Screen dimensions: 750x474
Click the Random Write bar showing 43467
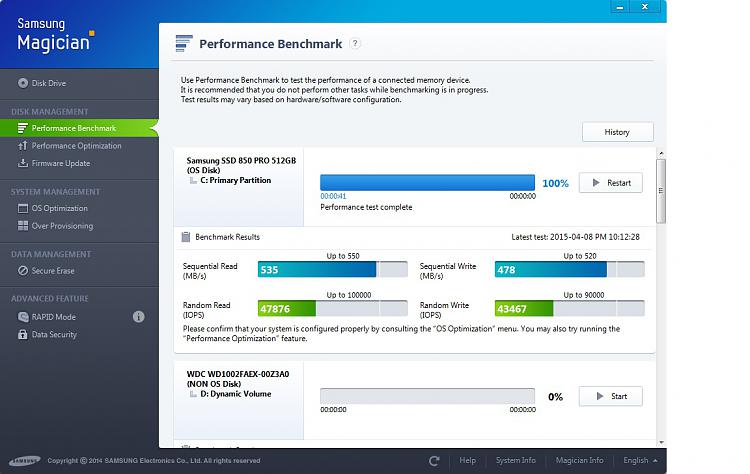pyautogui.click(x=569, y=309)
